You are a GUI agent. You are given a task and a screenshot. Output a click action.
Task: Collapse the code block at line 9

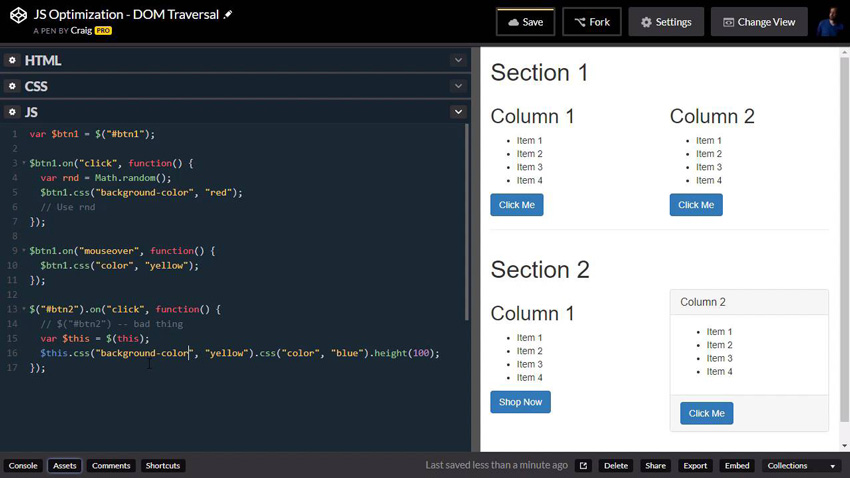(24, 251)
